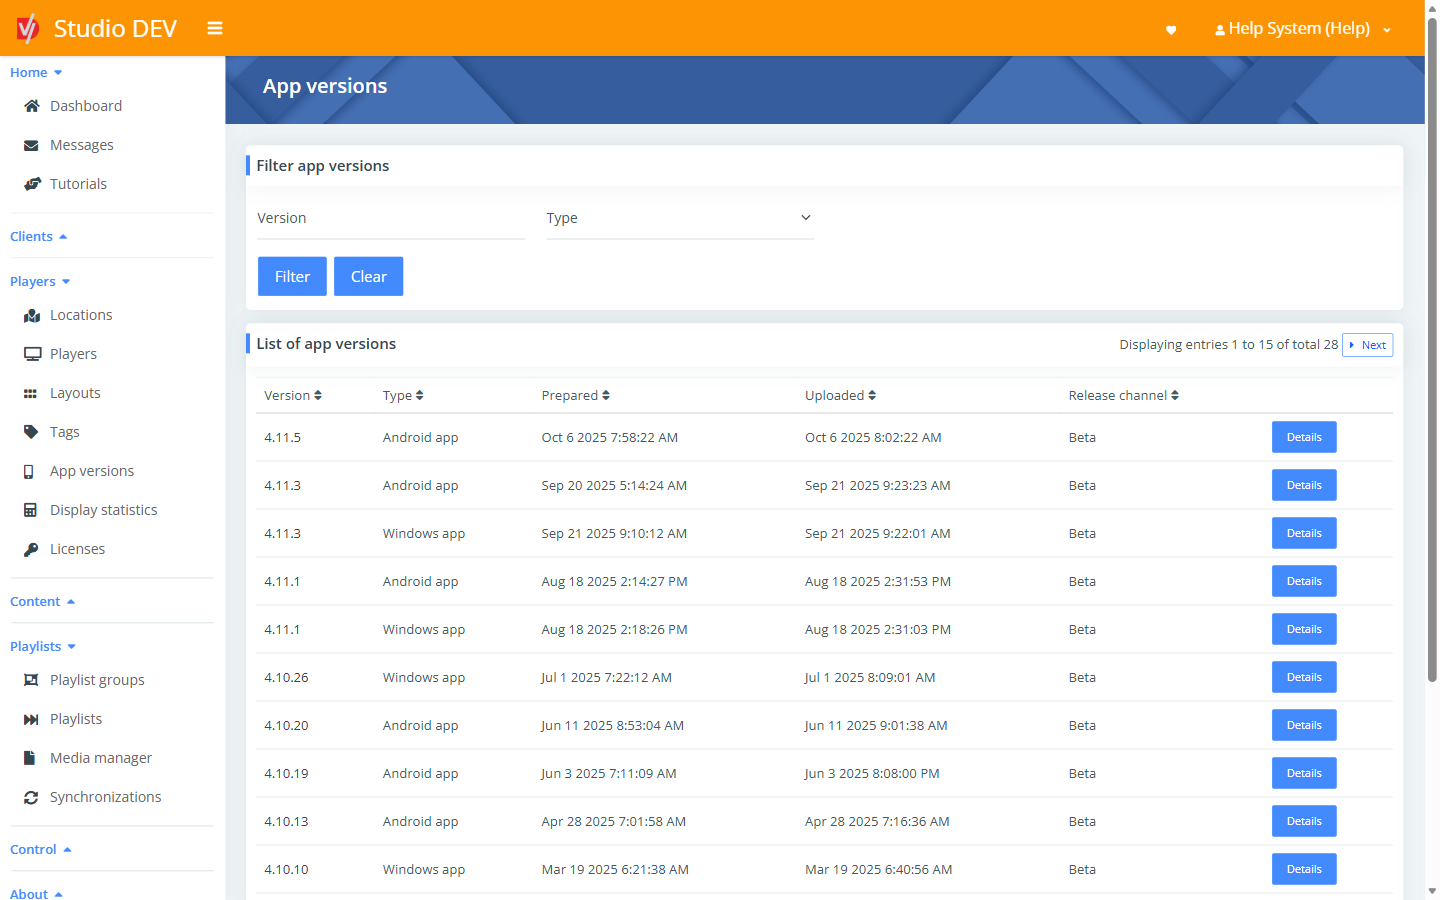This screenshot has height=900, width=1440.
Task: Open the Locations map icon
Action: tap(32, 315)
